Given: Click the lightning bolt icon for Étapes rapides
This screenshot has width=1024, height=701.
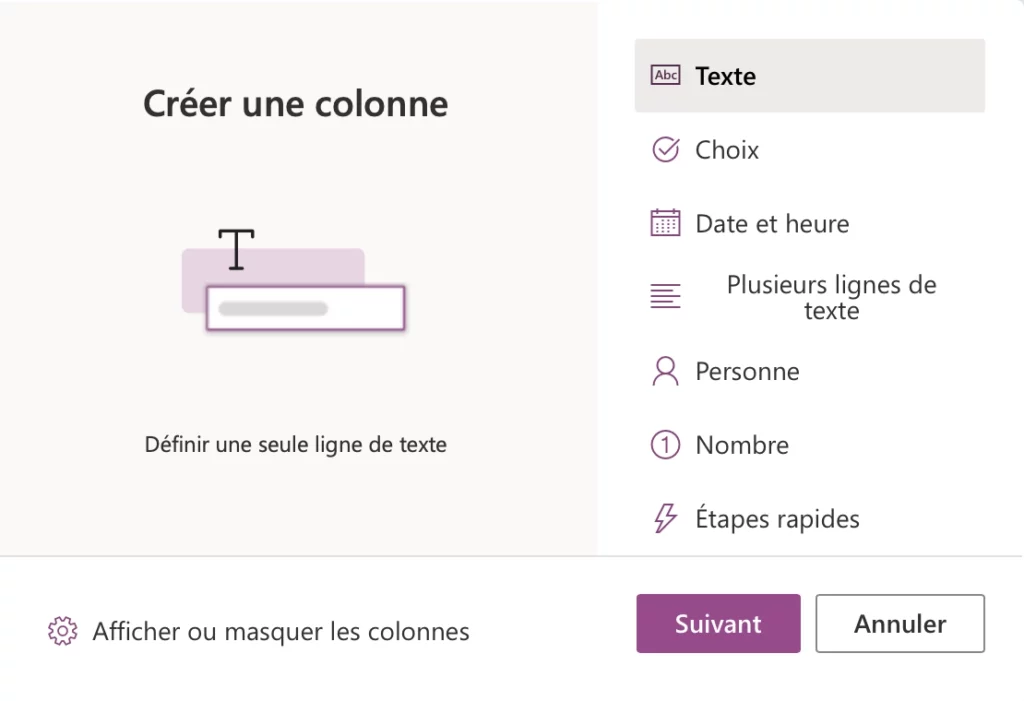Looking at the screenshot, I should tap(664, 518).
